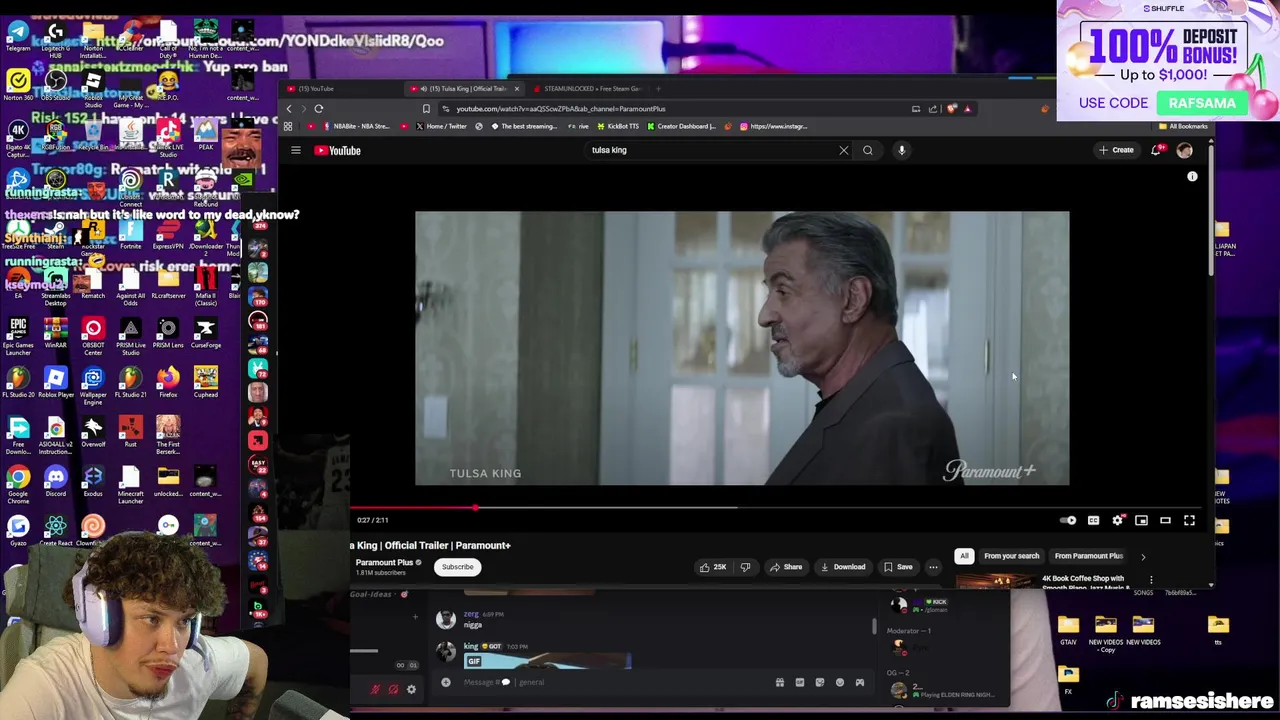The height and width of the screenshot is (720, 1280).
Task: Open the Discord desktop shortcut
Action: pyautogui.click(x=55, y=481)
